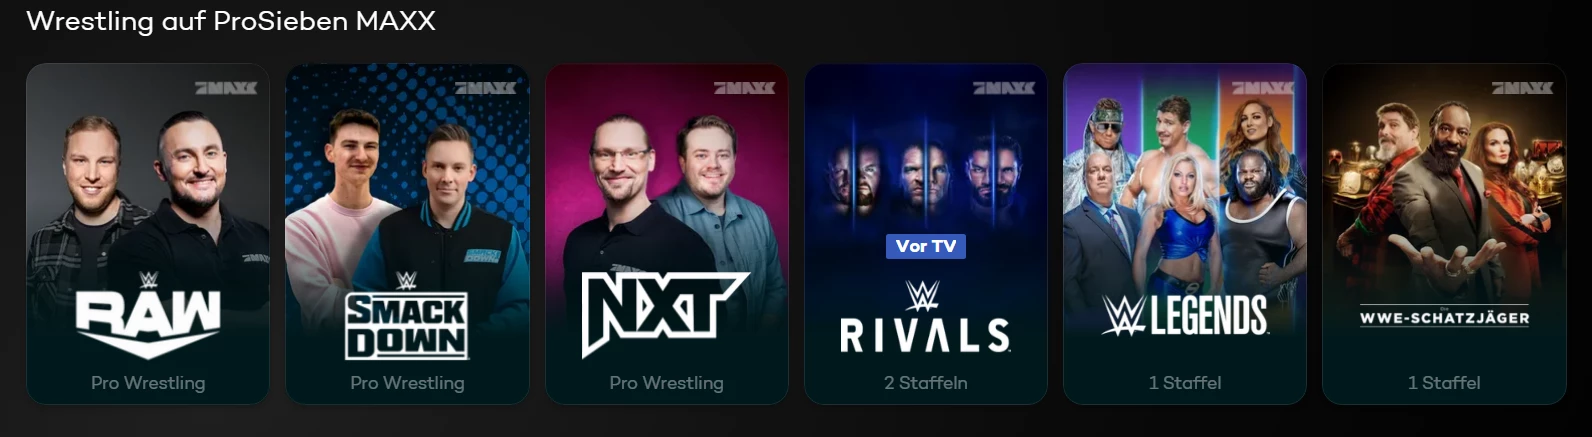Click the RAW logo
Image resolution: width=1592 pixels, height=437 pixels.
pyautogui.click(x=148, y=315)
